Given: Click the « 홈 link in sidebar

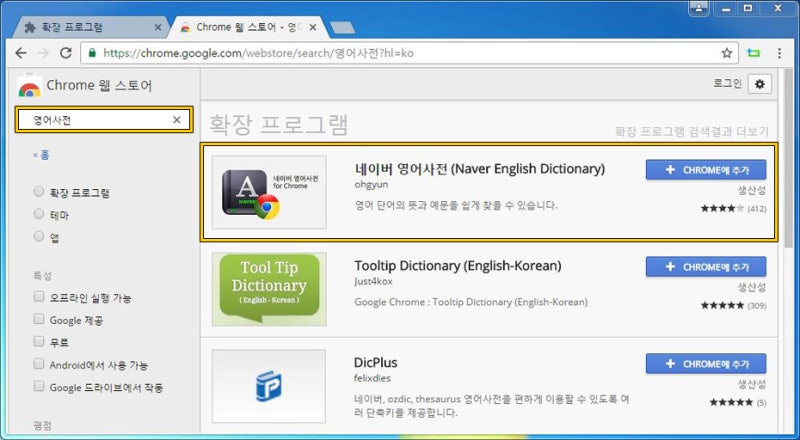Looking at the screenshot, I should (x=41, y=155).
